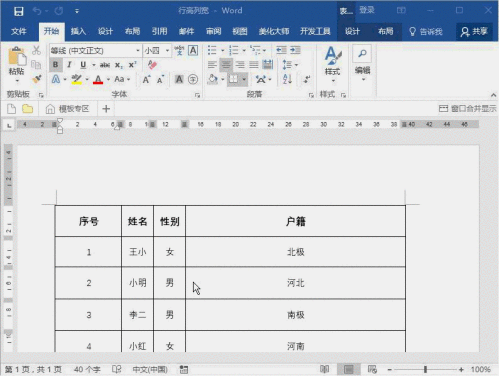
Task: Open the File tab
Action: point(19,31)
